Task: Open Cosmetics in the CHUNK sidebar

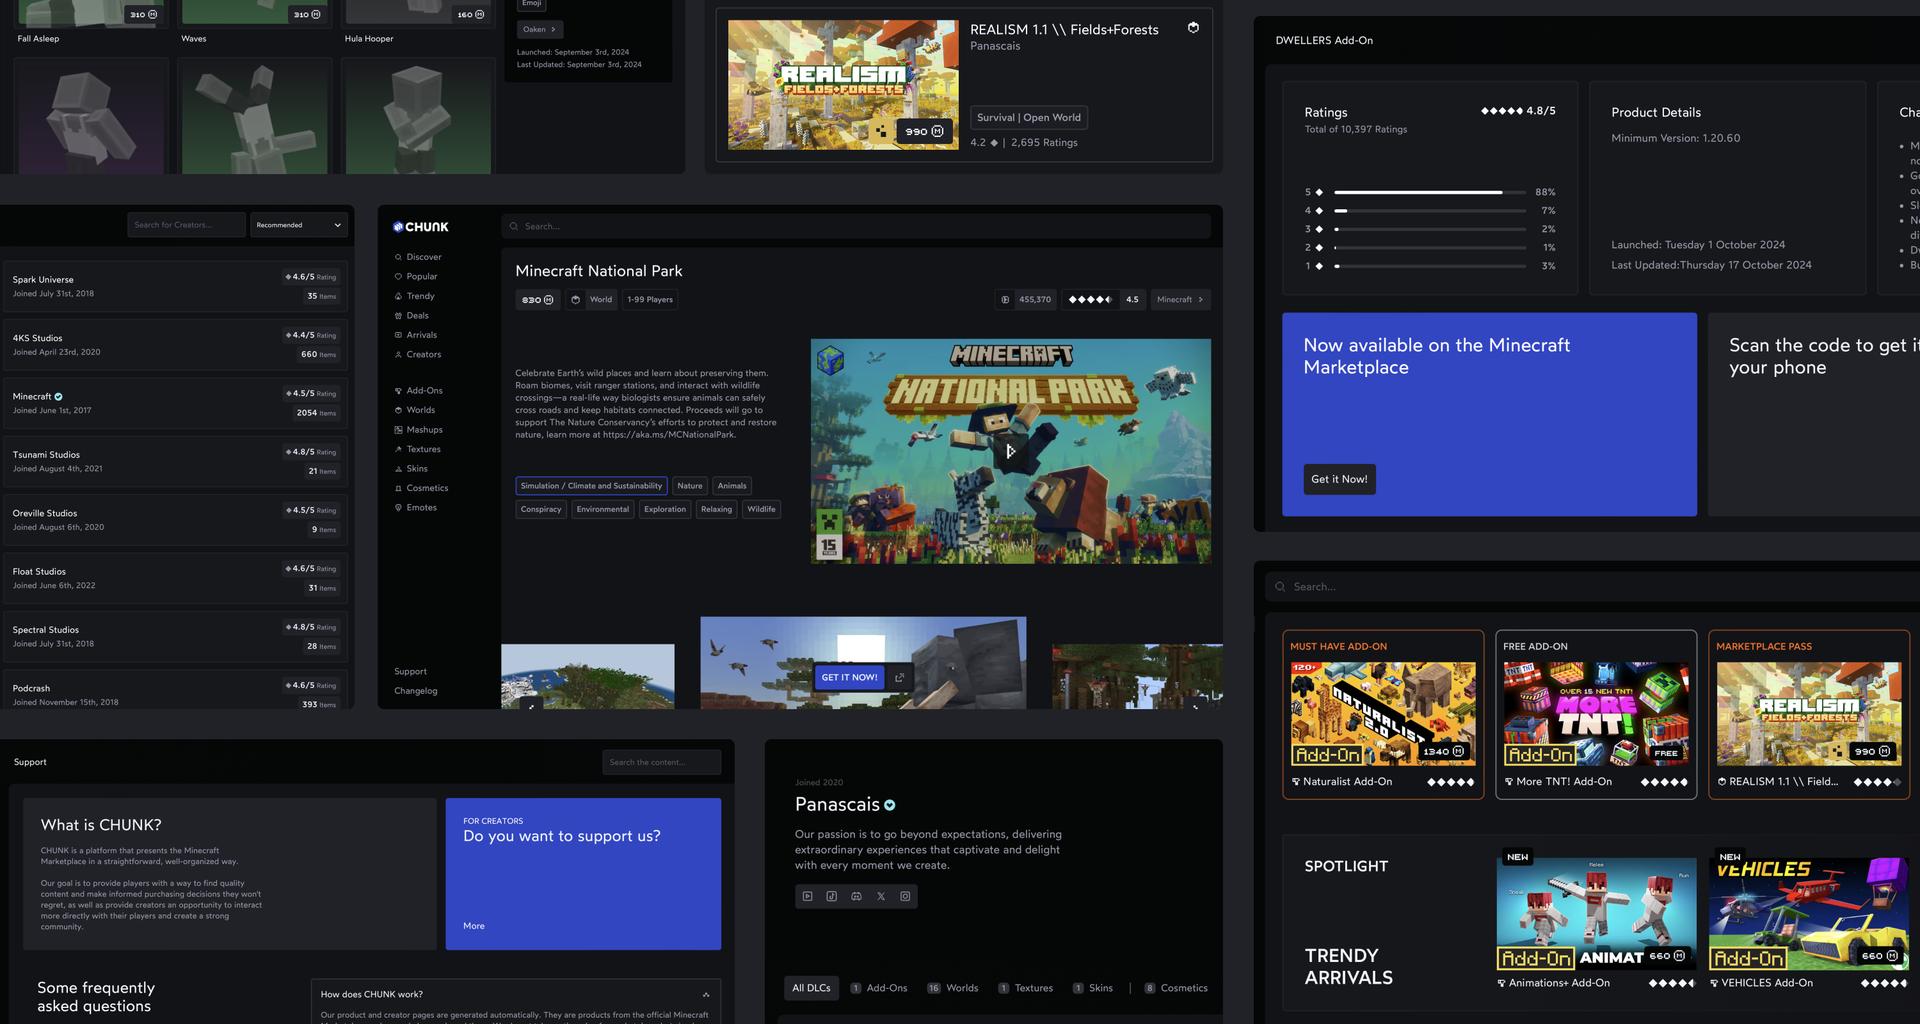Action: click(x=421, y=488)
